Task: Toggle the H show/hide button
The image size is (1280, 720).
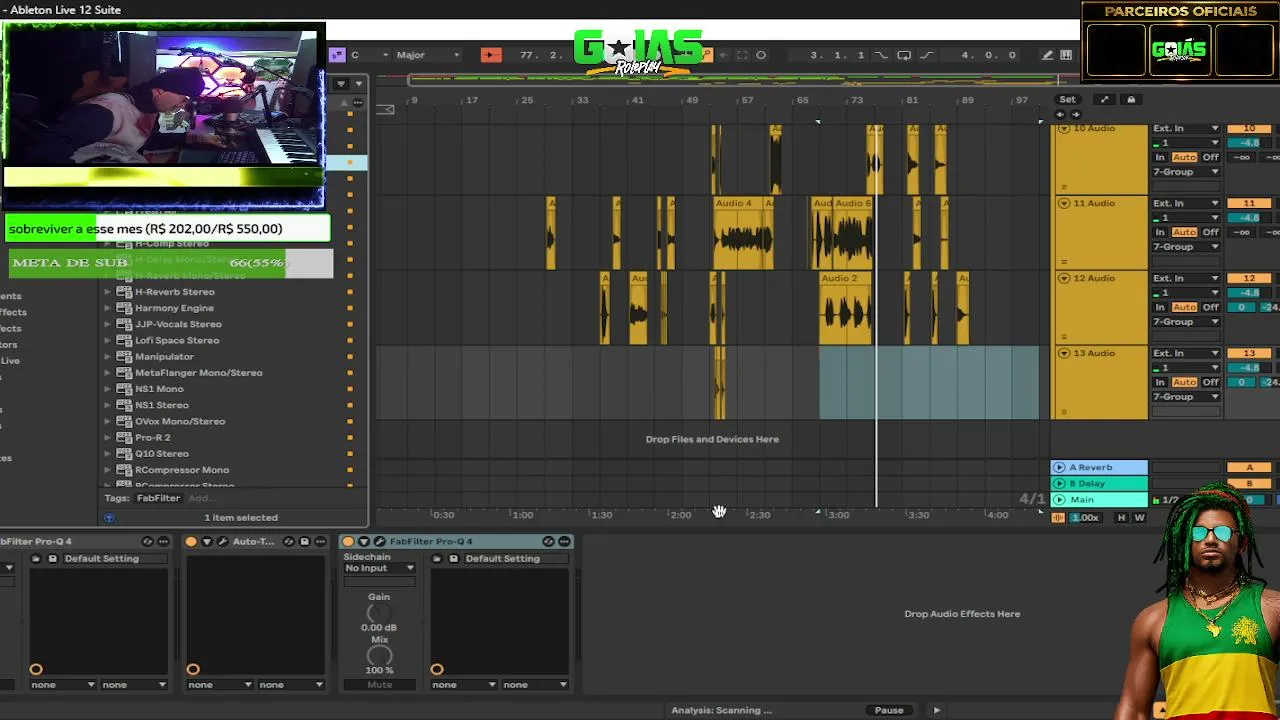Action: pyautogui.click(x=1121, y=518)
